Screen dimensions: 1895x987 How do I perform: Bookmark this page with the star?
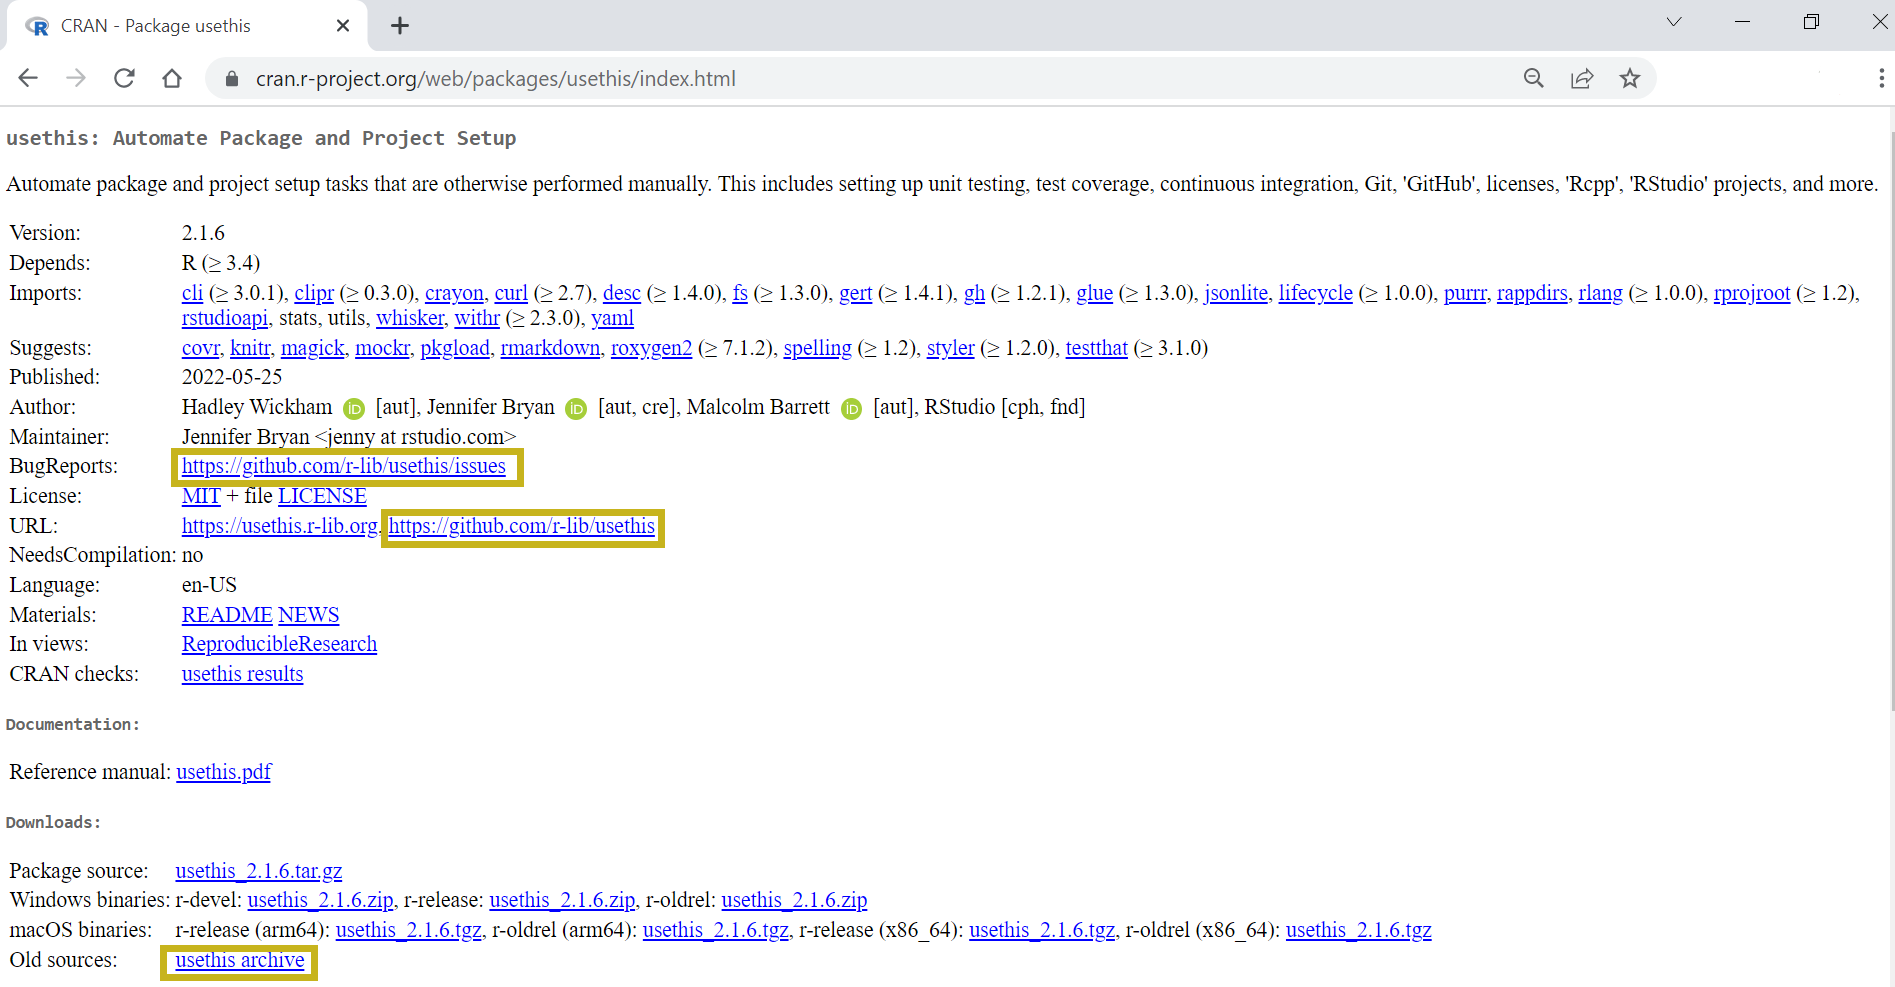click(x=1630, y=78)
